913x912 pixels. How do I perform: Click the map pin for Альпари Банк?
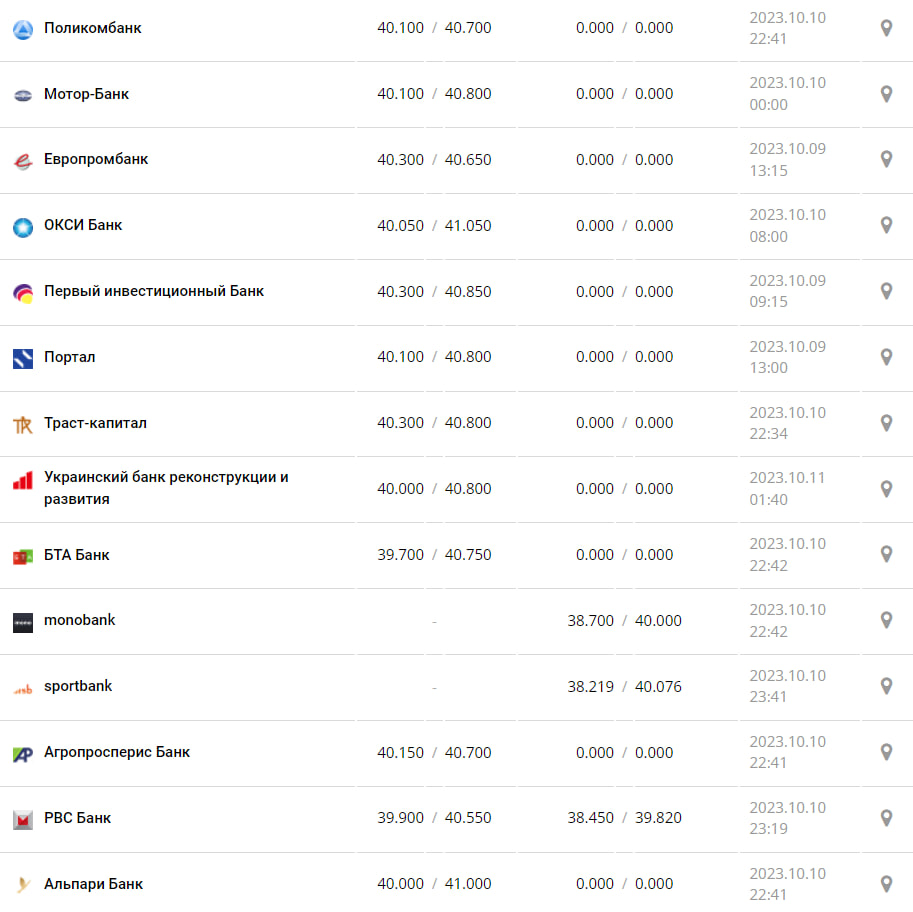click(x=885, y=884)
